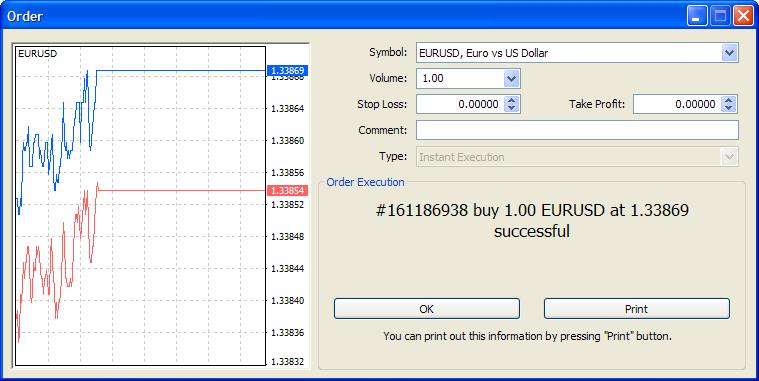Click the Symbol label

pos(388,52)
